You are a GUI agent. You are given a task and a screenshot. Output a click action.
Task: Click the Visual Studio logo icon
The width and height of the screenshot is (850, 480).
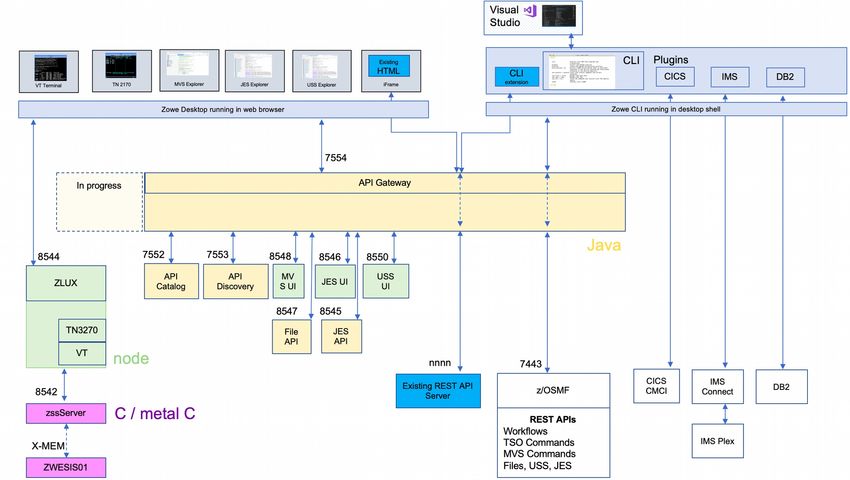pyautogui.click(x=530, y=10)
